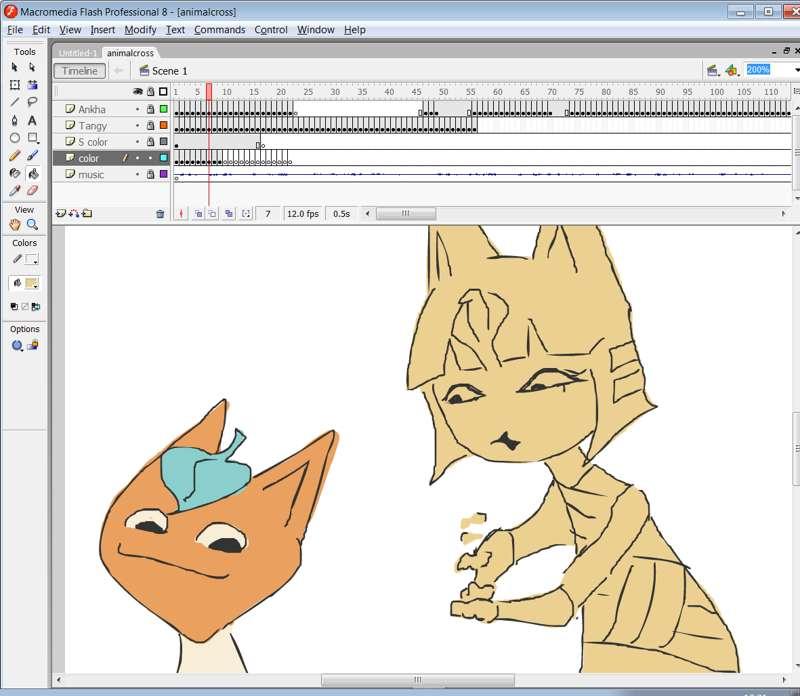The width and height of the screenshot is (800, 696).
Task: Click Black and White colors icon
Action: [x=14, y=307]
